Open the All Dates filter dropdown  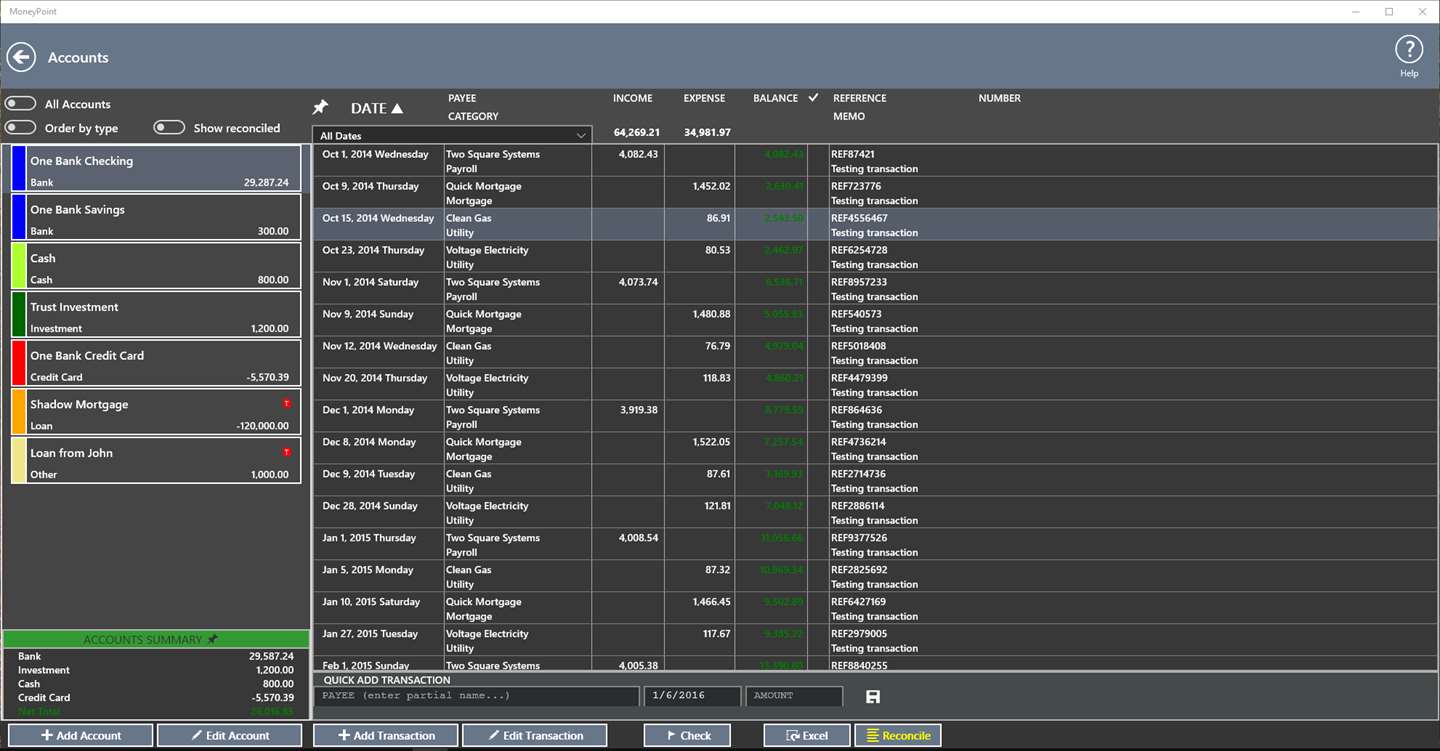[452, 135]
